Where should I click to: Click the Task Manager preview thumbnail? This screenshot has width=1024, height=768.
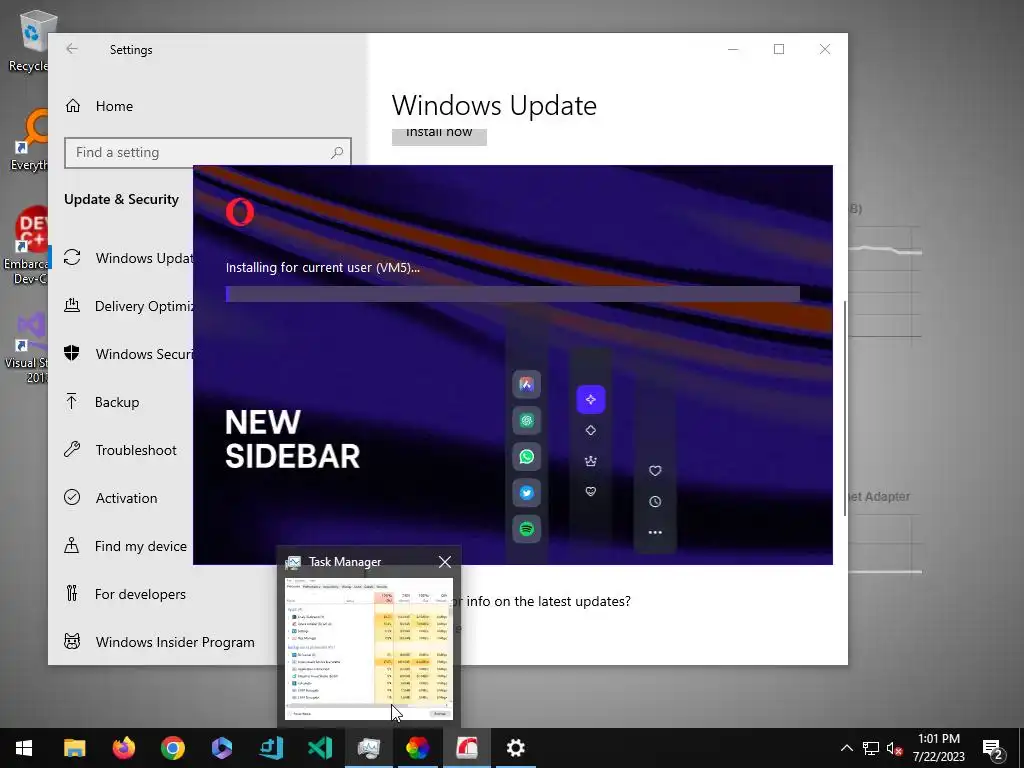coord(369,648)
